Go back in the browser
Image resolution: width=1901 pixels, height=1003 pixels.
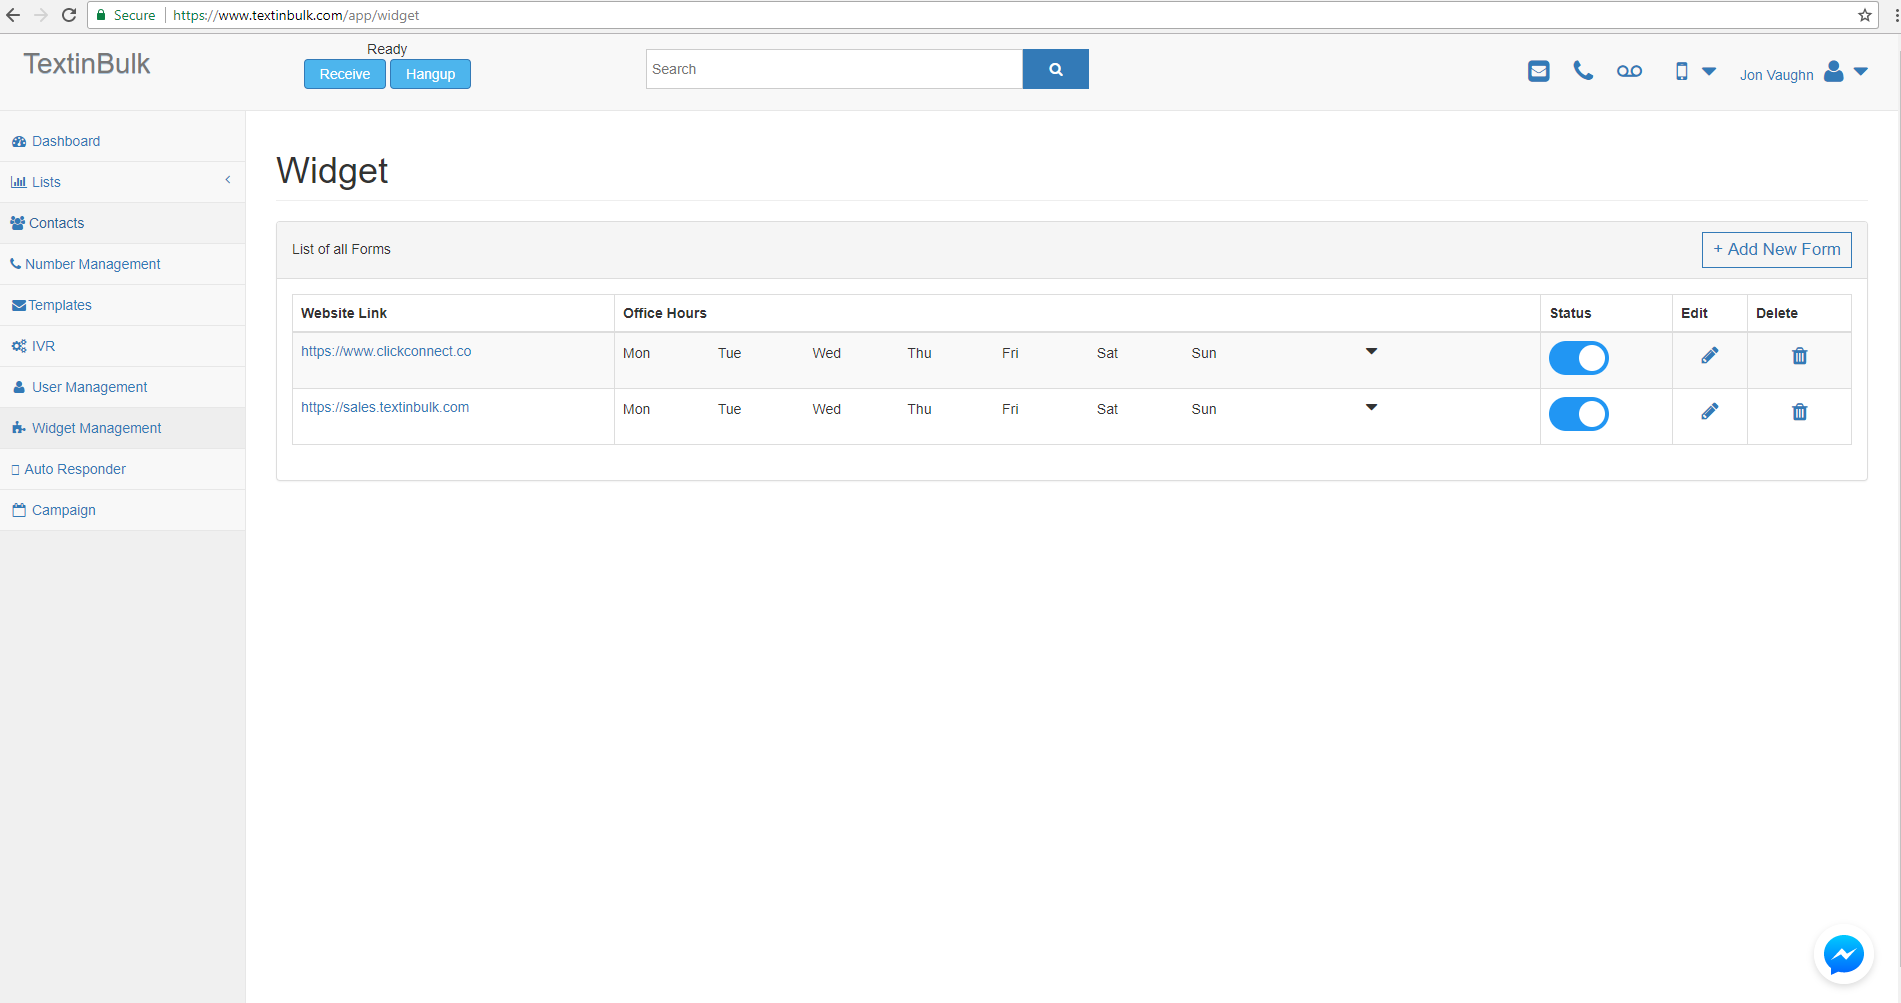(13, 15)
